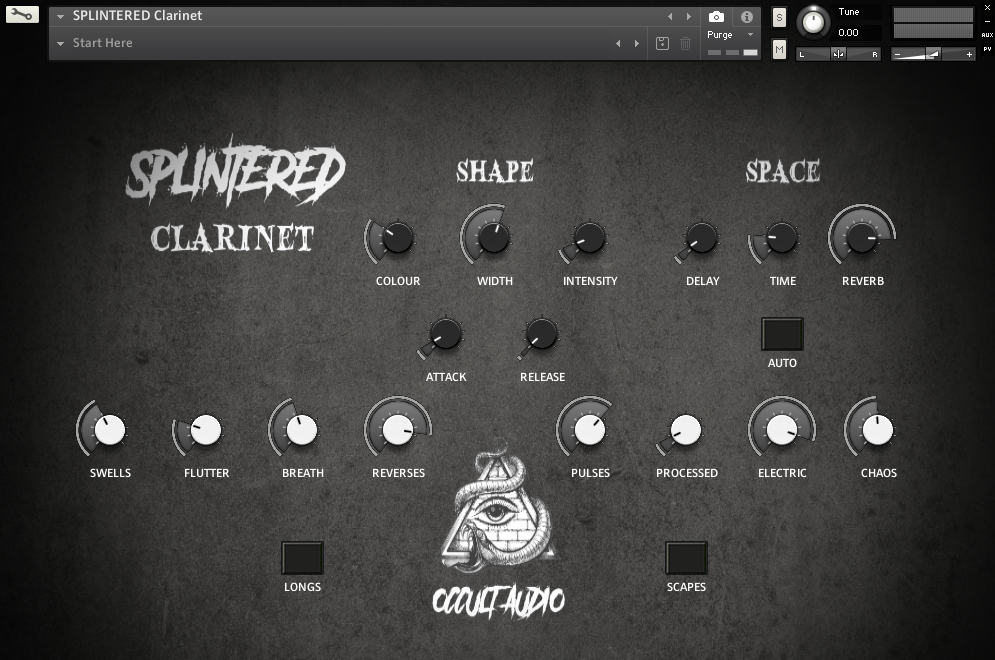Go to the next snapshot arrow
995x660 pixels.
[636, 43]
